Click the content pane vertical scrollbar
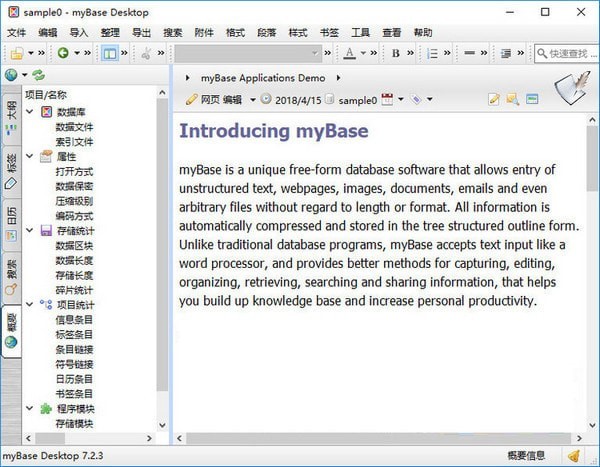The height and width of the screenshot is (467, 600). tap(592, 159)
